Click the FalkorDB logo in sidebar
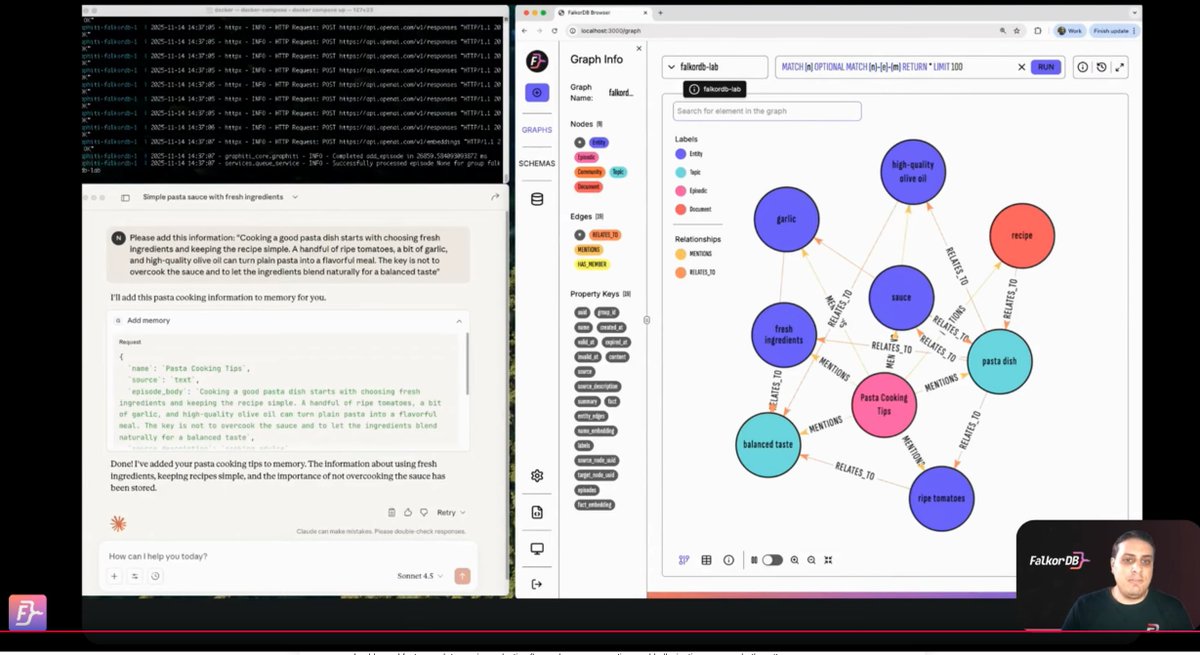 tap(537, 60)
